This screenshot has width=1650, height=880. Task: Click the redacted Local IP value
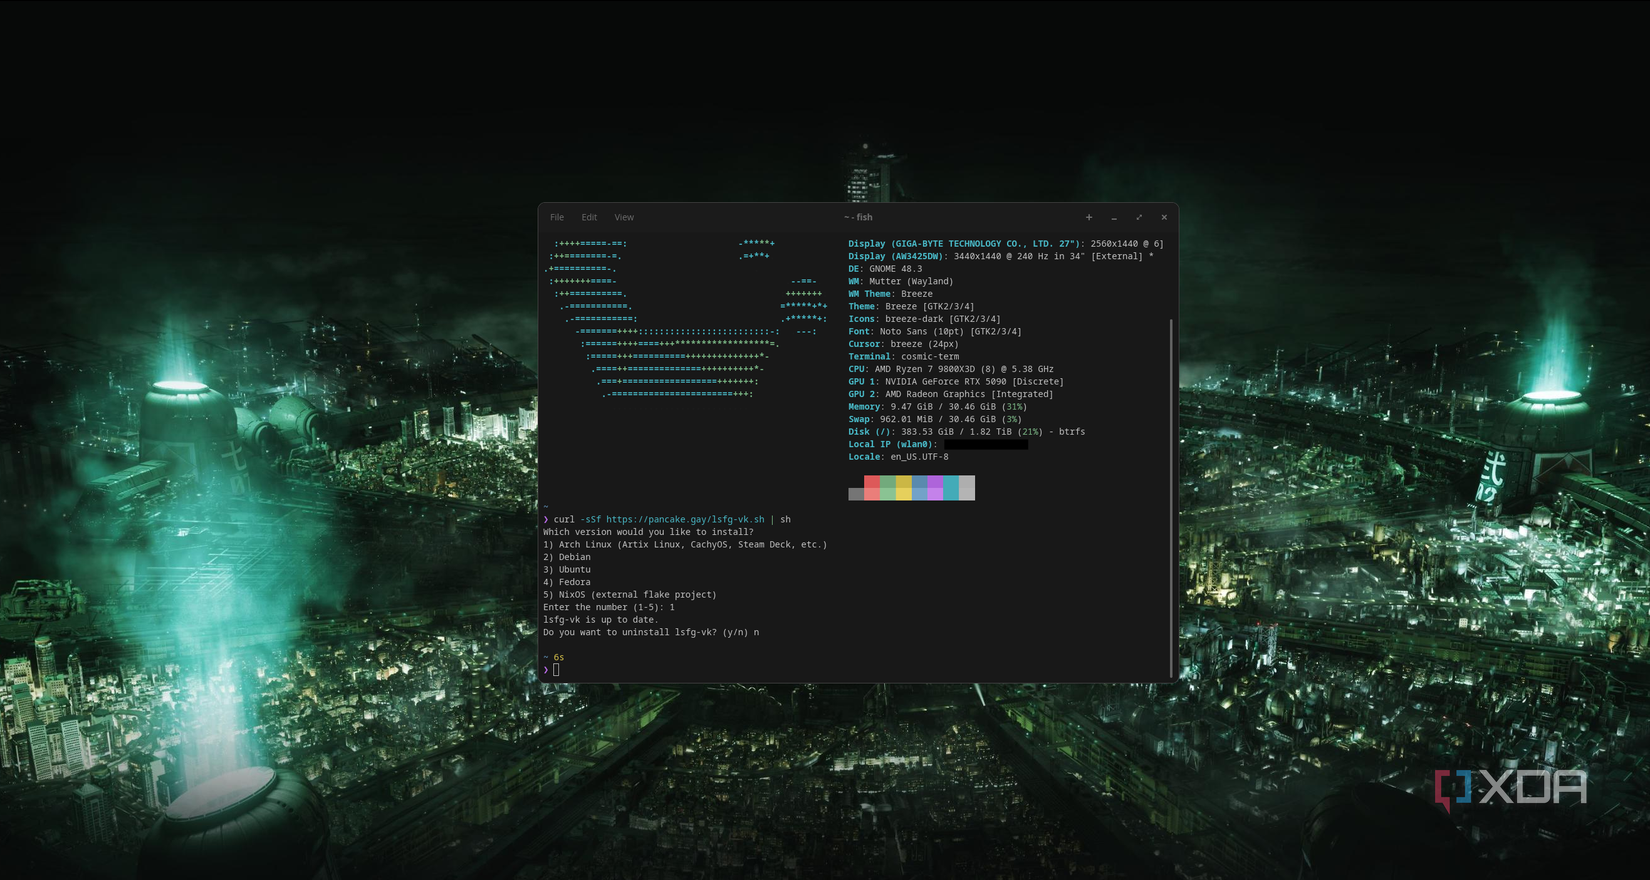pyautogui.click(x=985, y=445)
